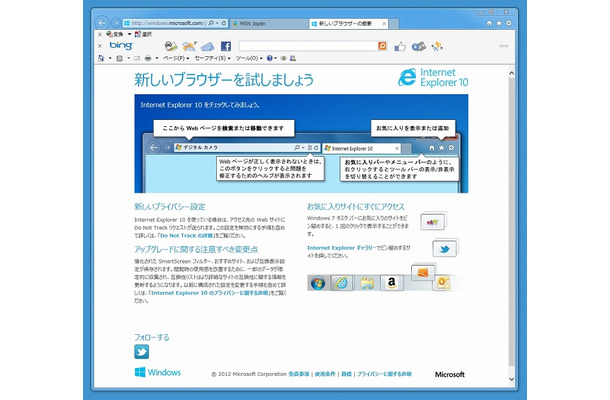Click the Forward navigation arrow
This screenshot has height=400, width=610.
[116, 23]
